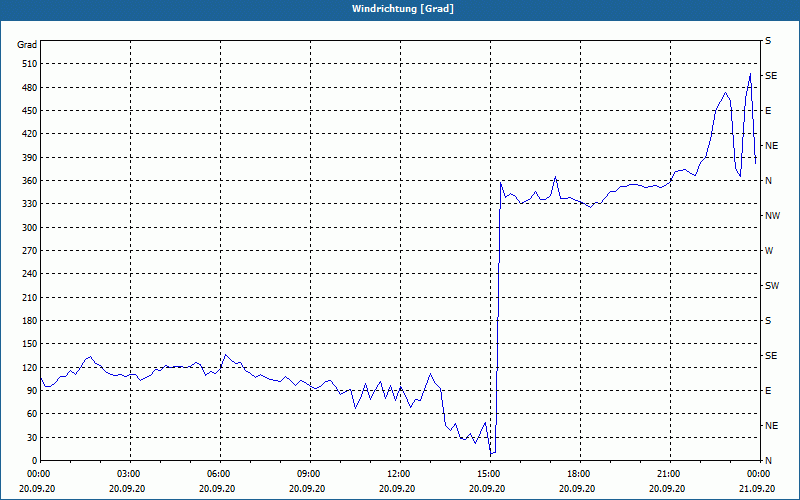Click the y-axis value 60
The image size is (800, 500).
click(32, 414)
